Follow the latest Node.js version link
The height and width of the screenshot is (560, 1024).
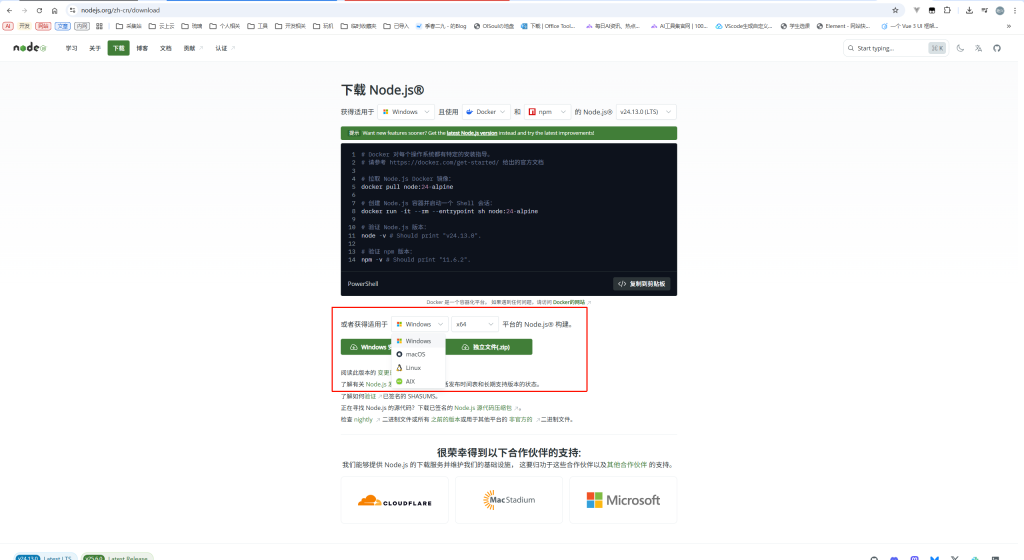pyautogui.click(x=472, y=133)
